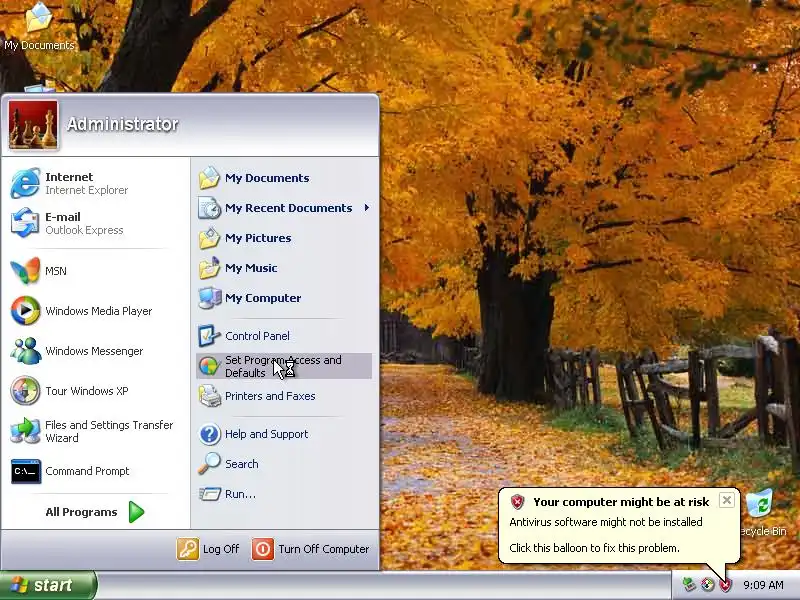Click 'Click this balloon to fix this problem'
This screenshot has width=800, height=600.
pos(594,548)
